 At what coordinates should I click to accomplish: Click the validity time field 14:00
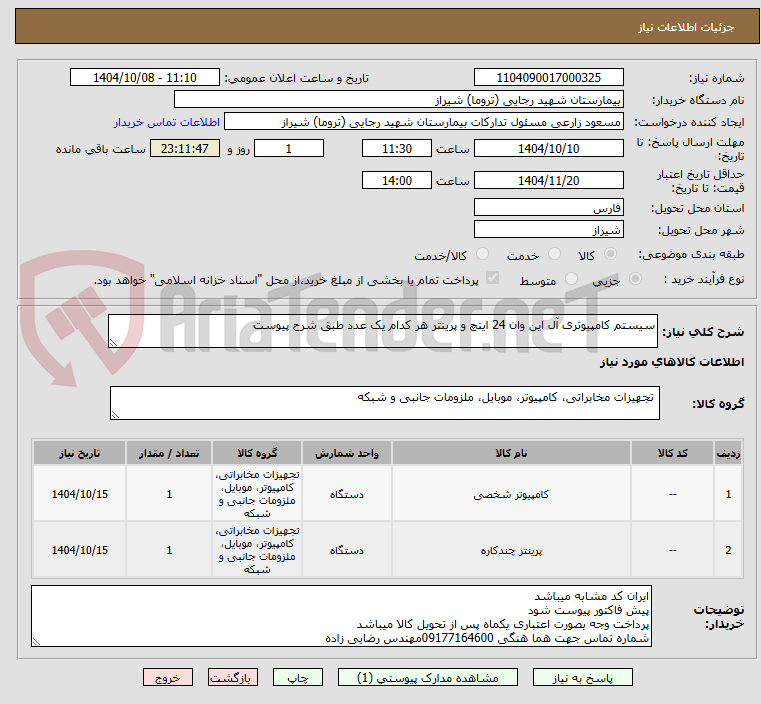tap(397, 180)
